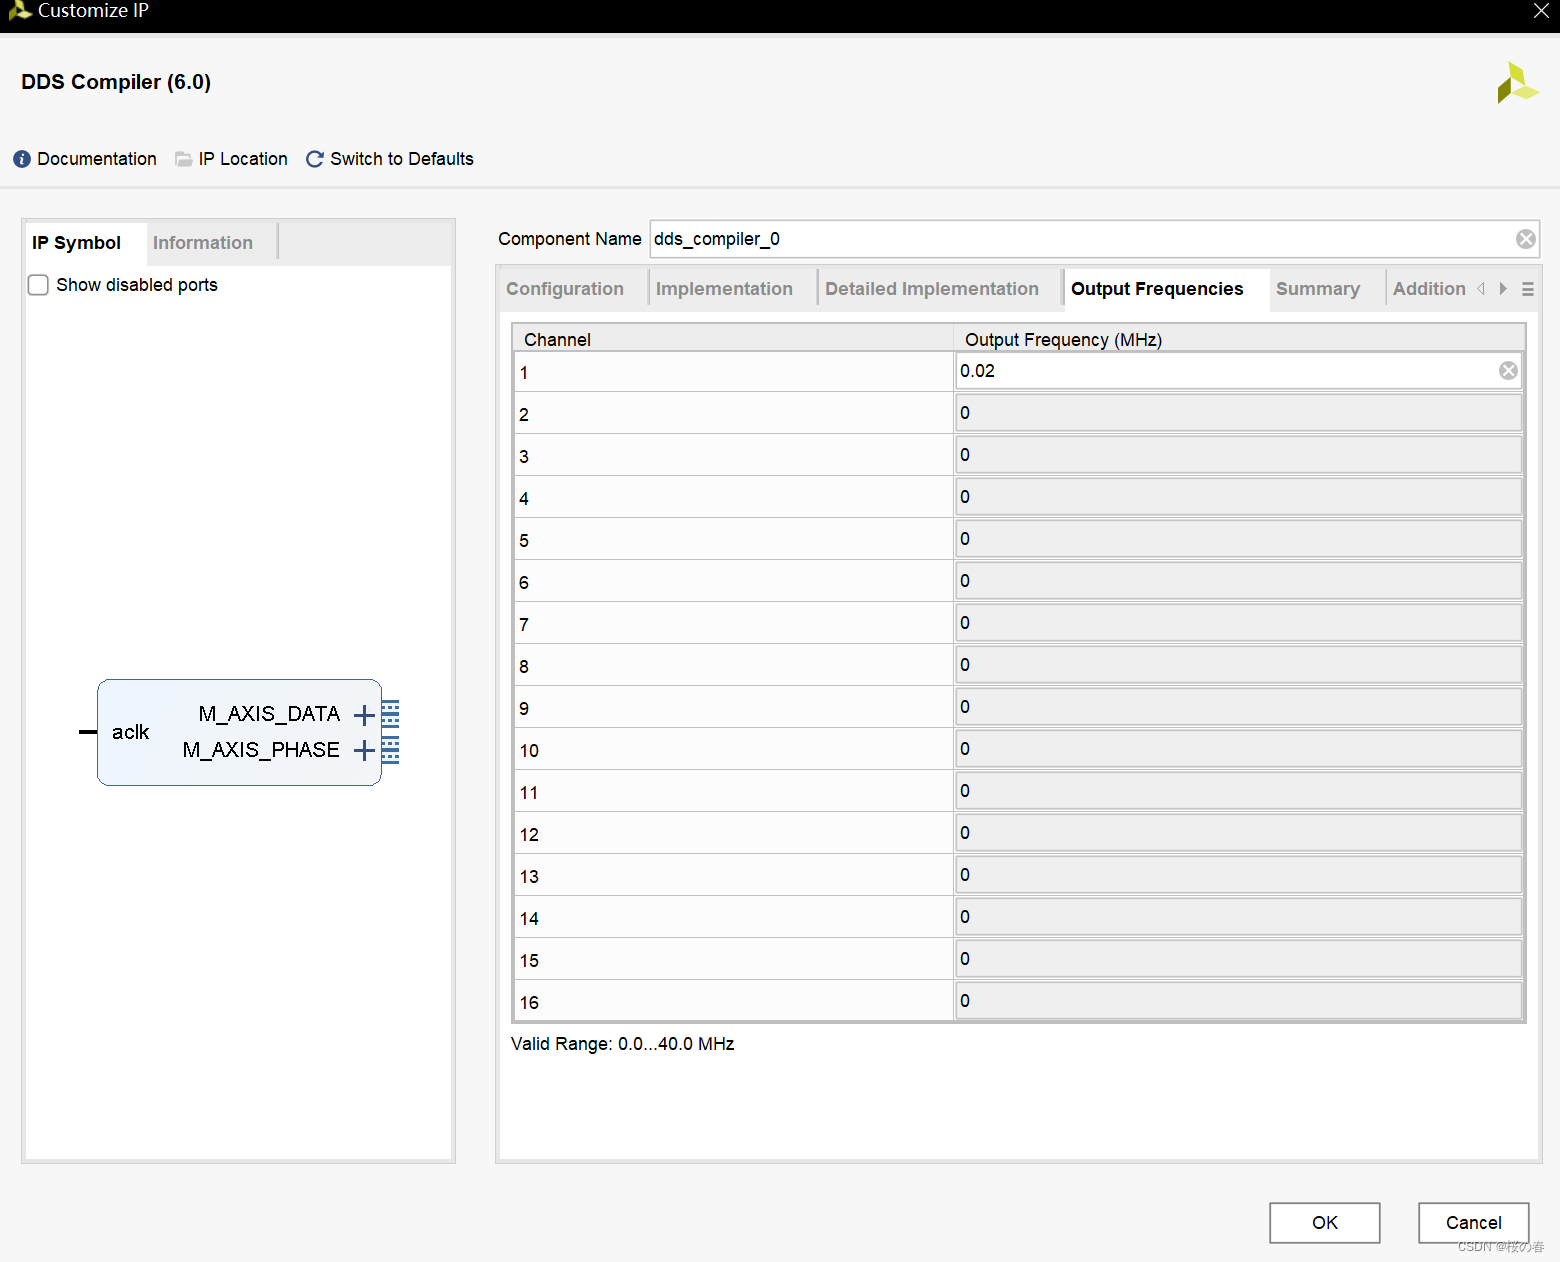Image resolution: width=1560 pixels, height=1262 pixels.
Task: Click the OK button
Action: (1325, 1223)
